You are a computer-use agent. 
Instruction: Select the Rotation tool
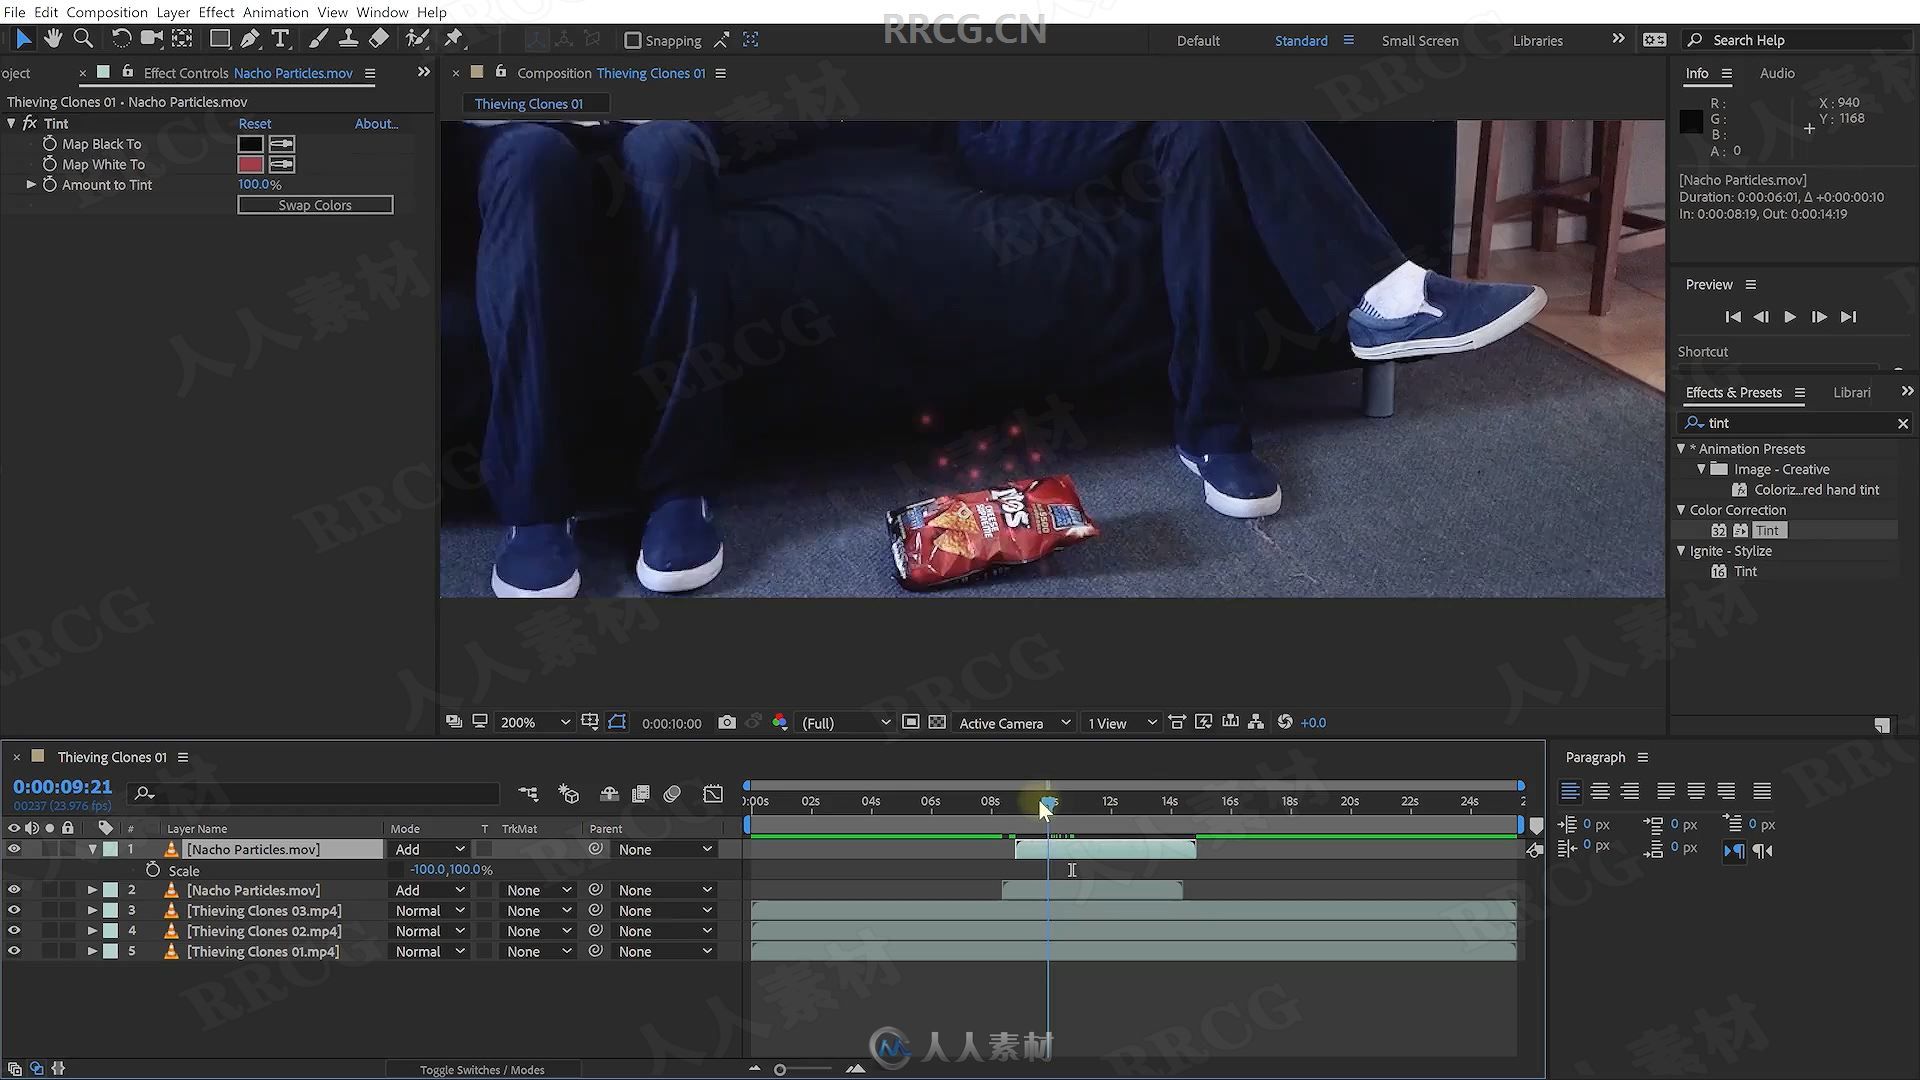[x=120, y=39]
